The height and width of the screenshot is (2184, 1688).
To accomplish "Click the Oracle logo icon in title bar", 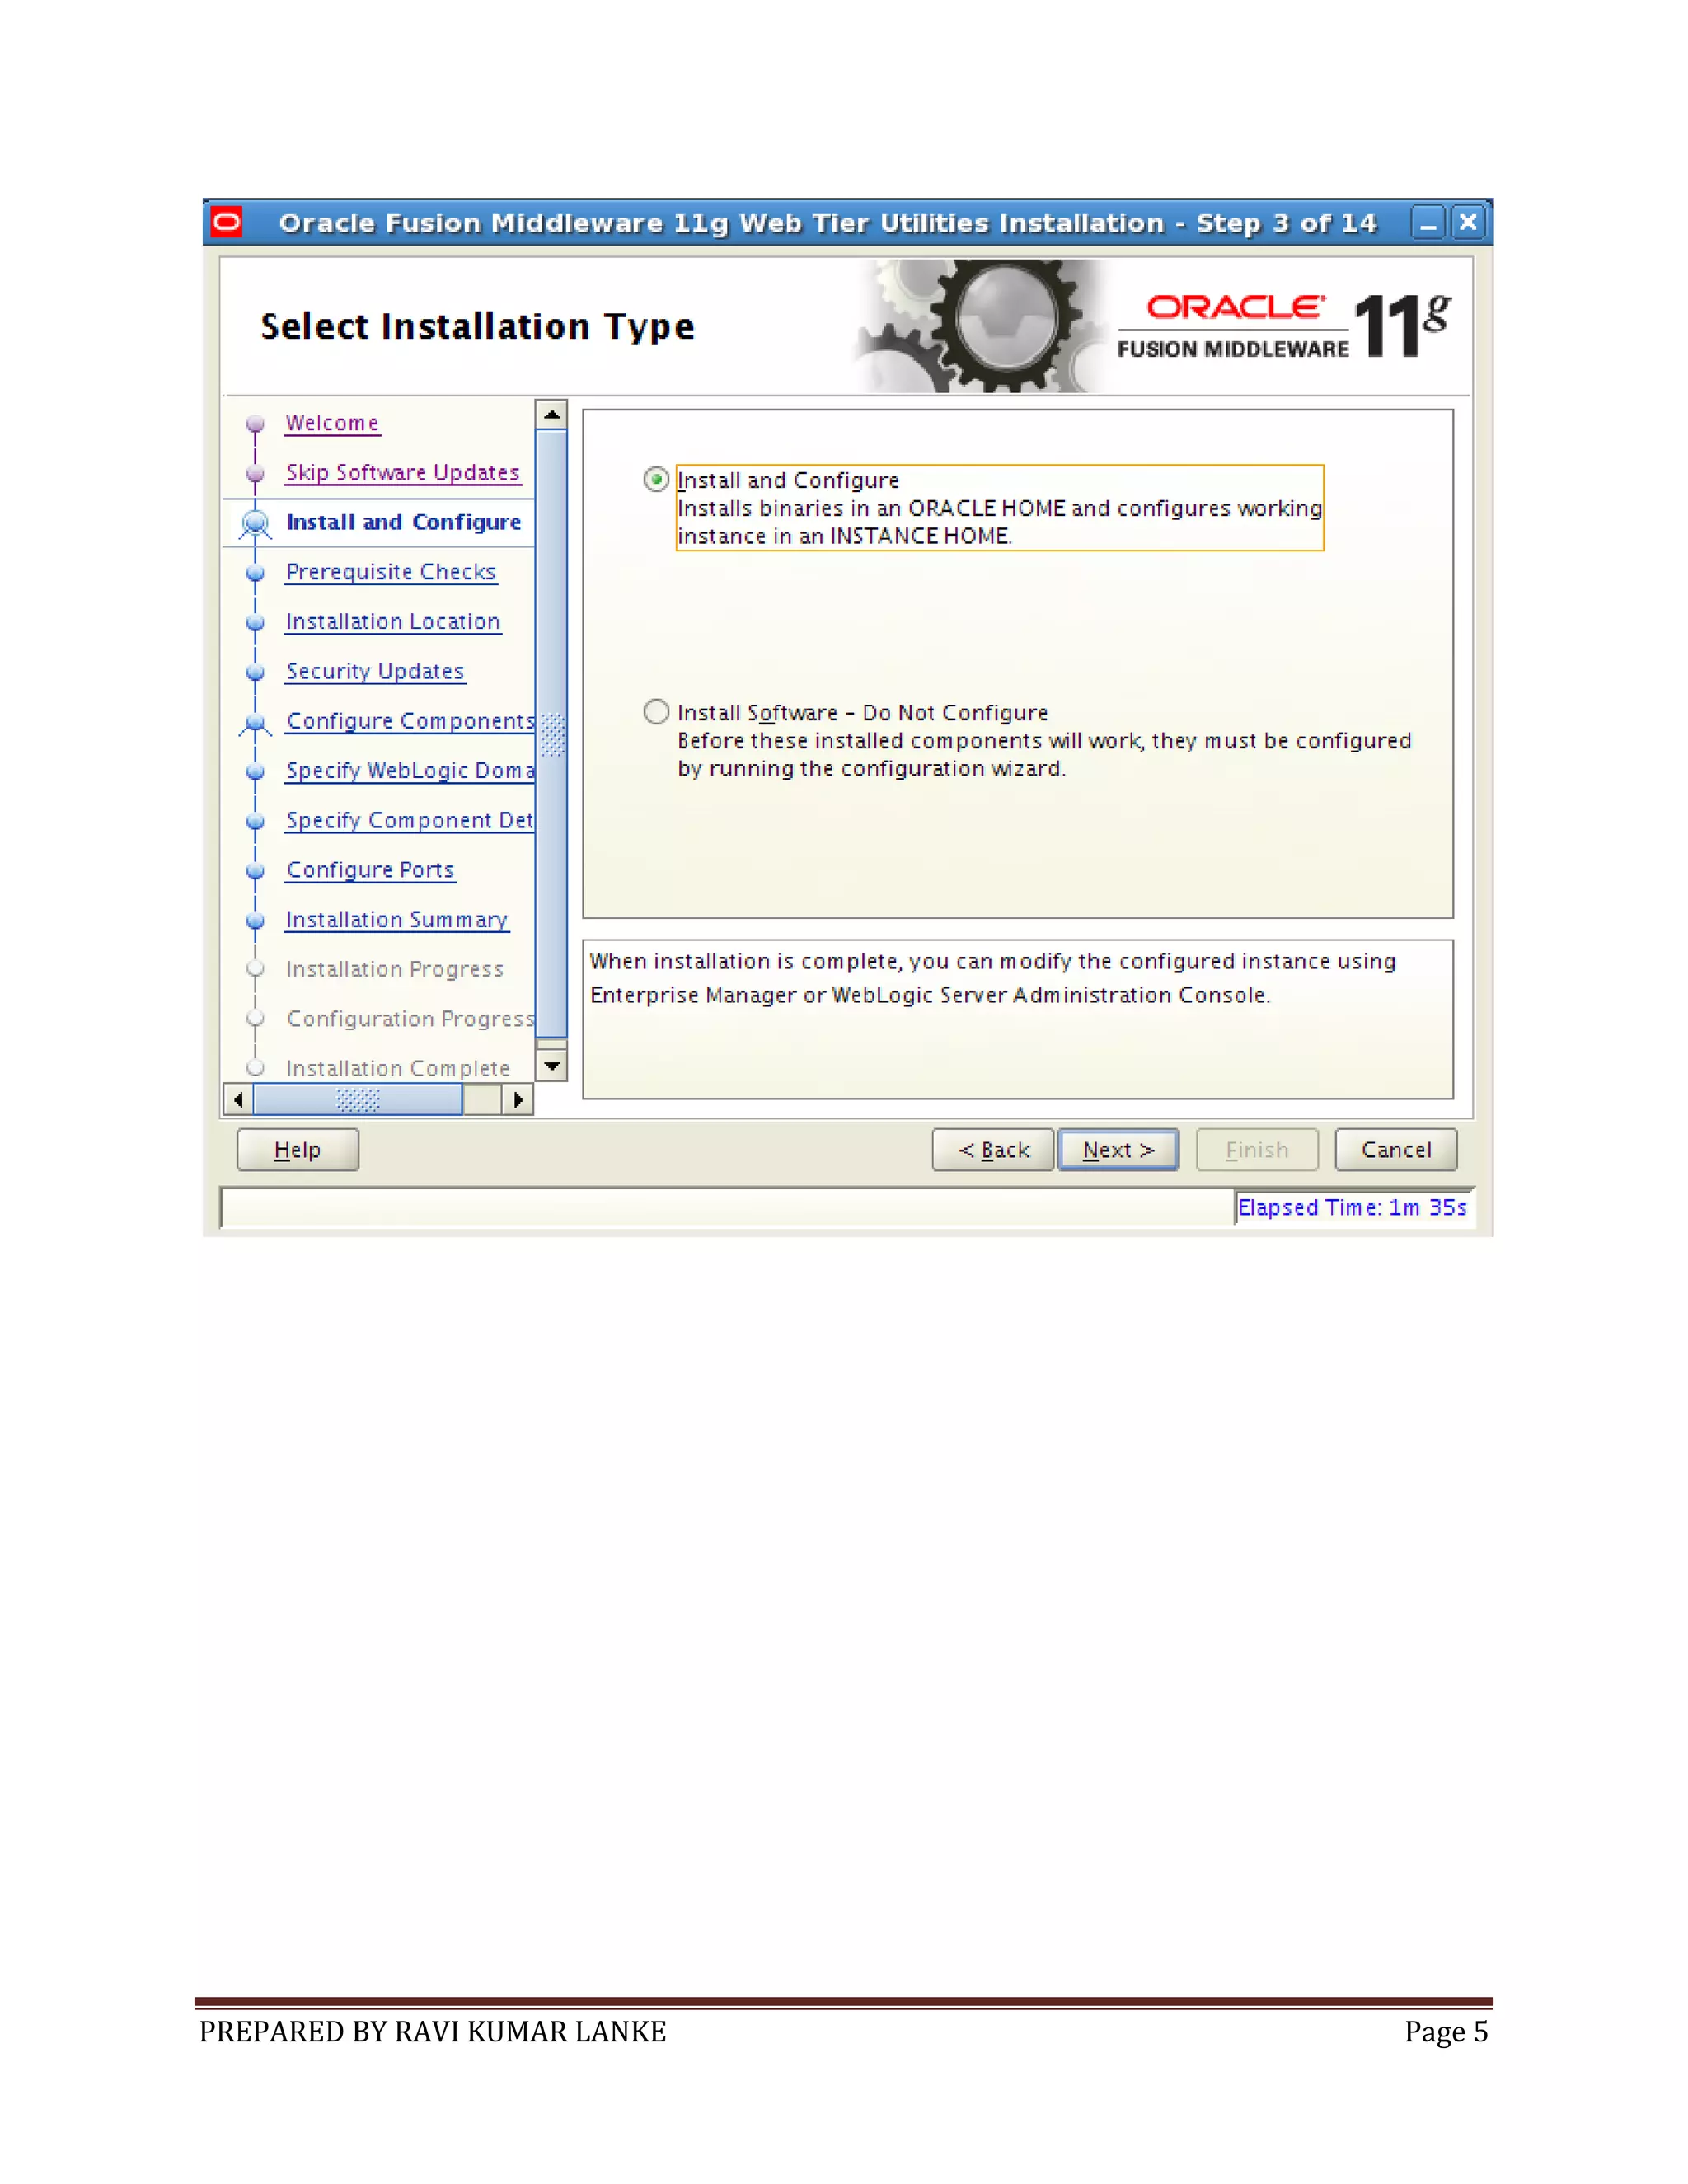I will click(227, 222).
